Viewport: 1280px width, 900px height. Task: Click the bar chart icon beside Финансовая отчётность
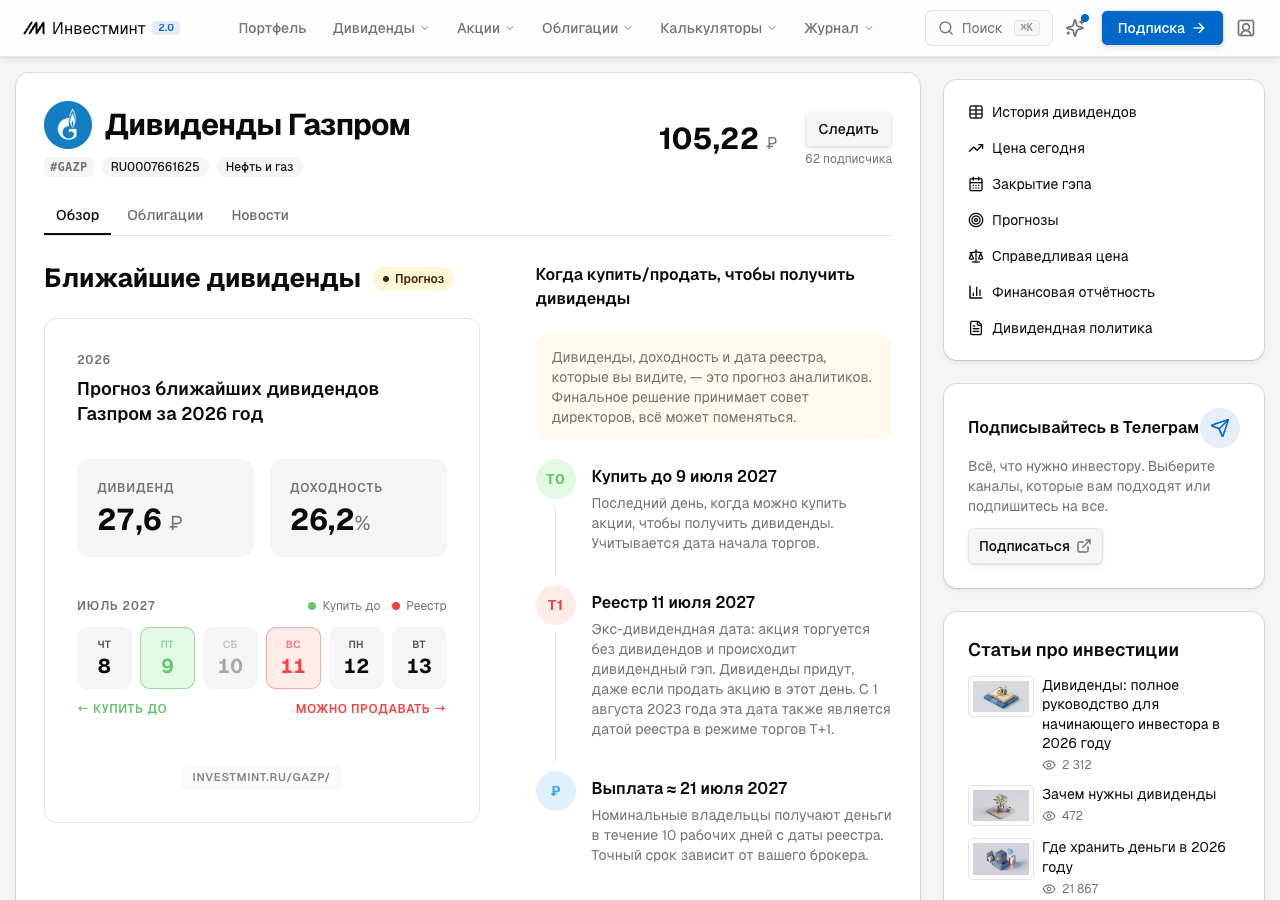pyautogui.click(x=976, y=292)
